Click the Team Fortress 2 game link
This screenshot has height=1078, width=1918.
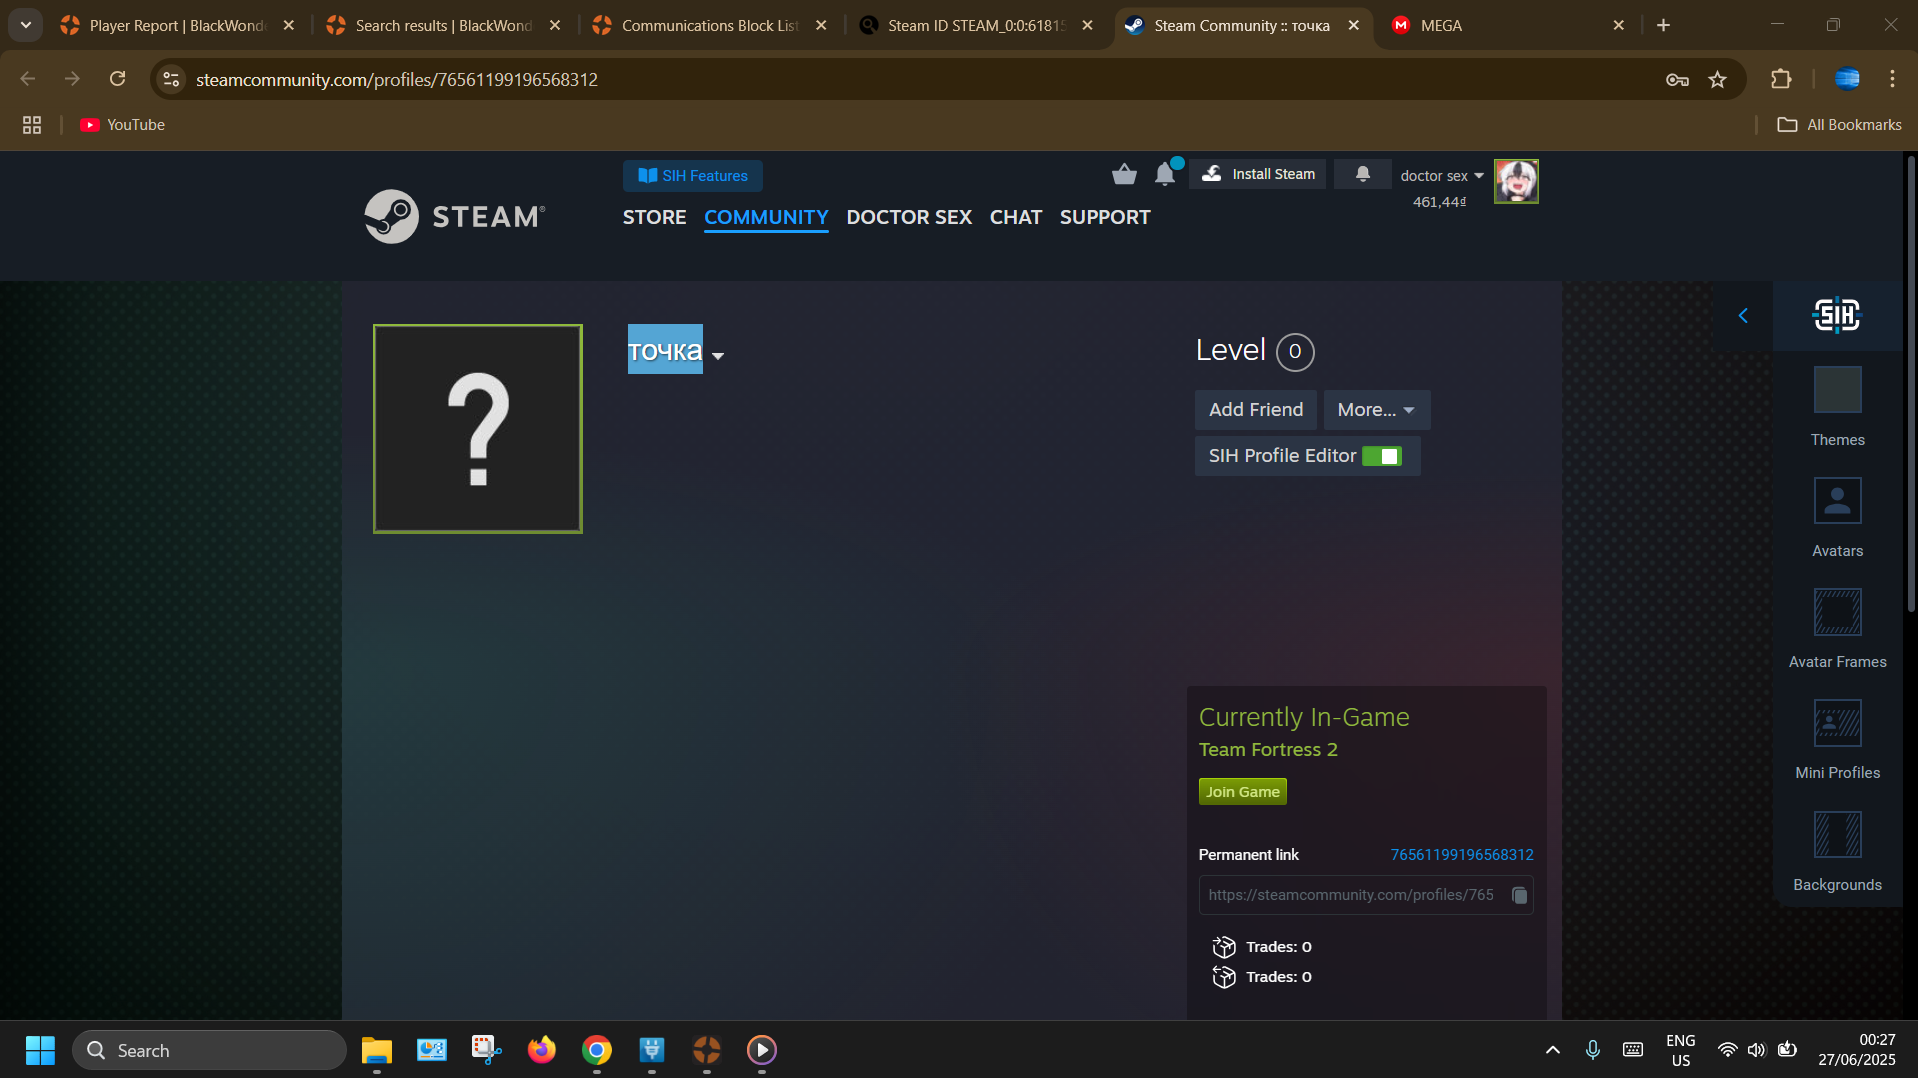pos(1268,750)
